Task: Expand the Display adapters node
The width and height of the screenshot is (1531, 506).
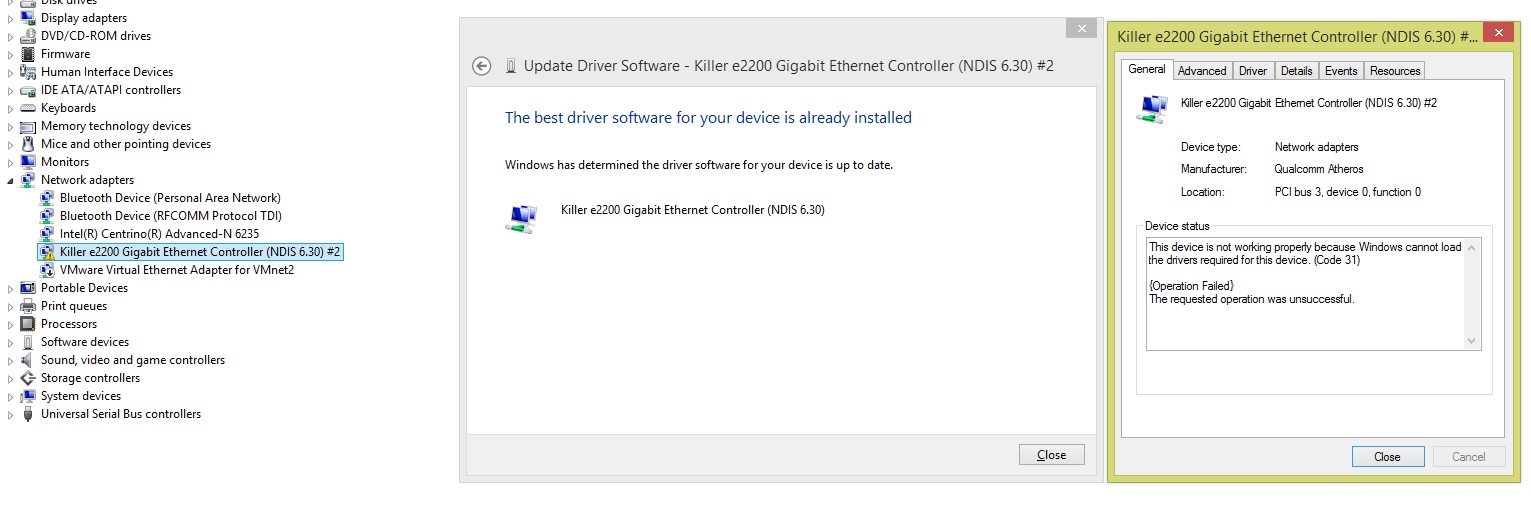Action: 11,18
